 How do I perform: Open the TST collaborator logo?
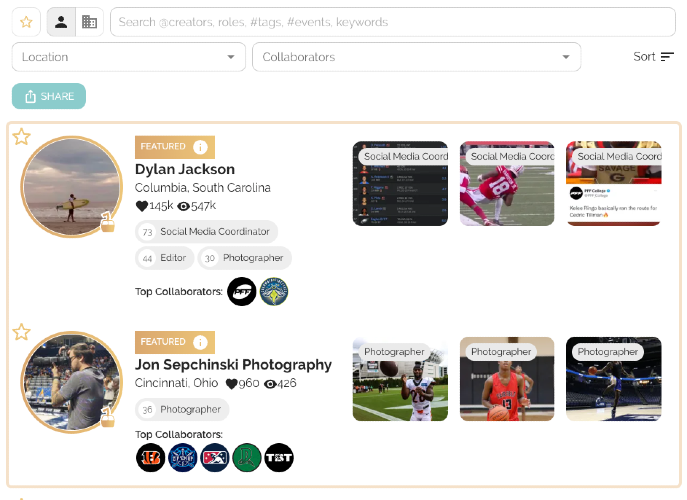coord(279,457)
